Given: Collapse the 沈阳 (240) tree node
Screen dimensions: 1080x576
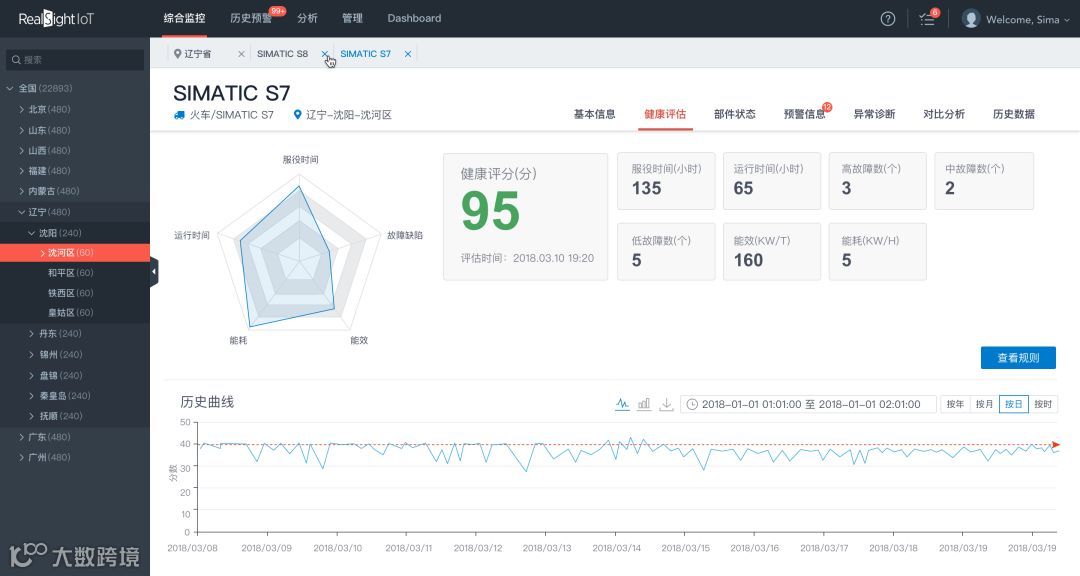Looking at the screenshot, I should click(32, 233).
